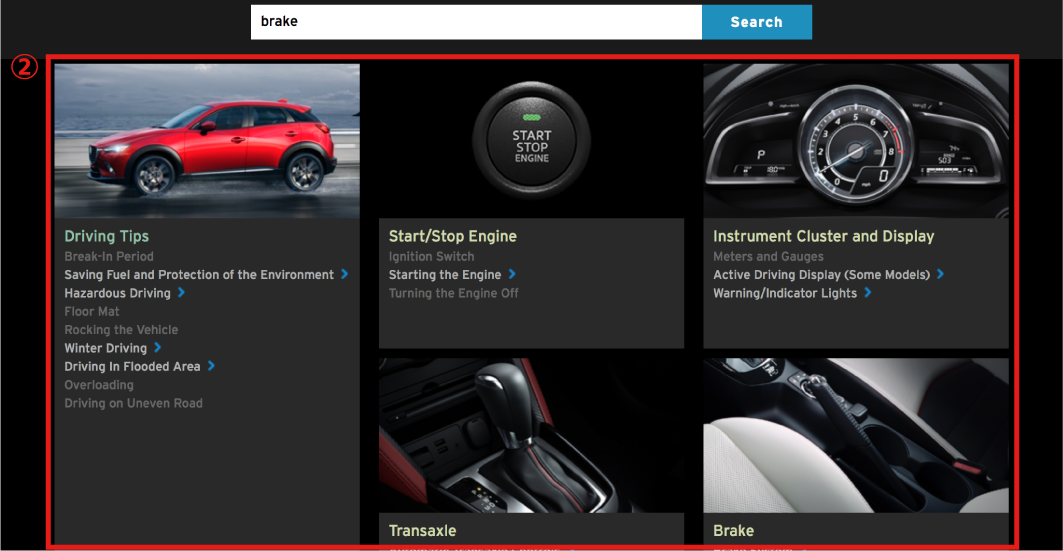Viewport: 1063px width, 551px height.
Task: Click the search field containing 'brake'
Action: (476, 22)
